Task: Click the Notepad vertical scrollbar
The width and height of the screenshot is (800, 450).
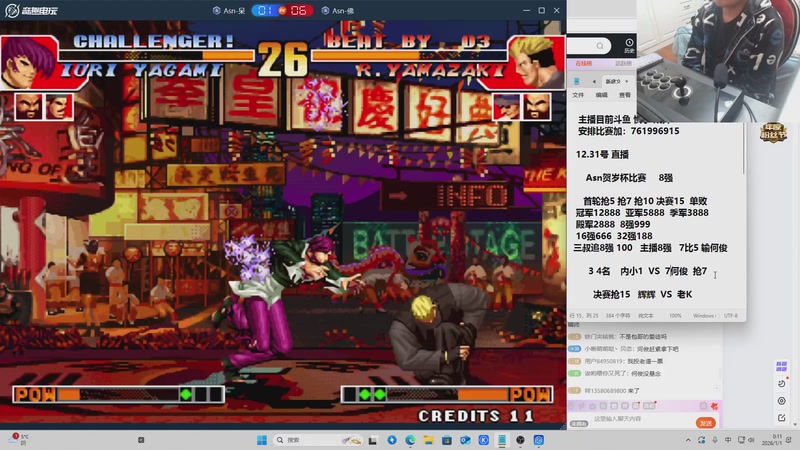Action: pos(744,149)
